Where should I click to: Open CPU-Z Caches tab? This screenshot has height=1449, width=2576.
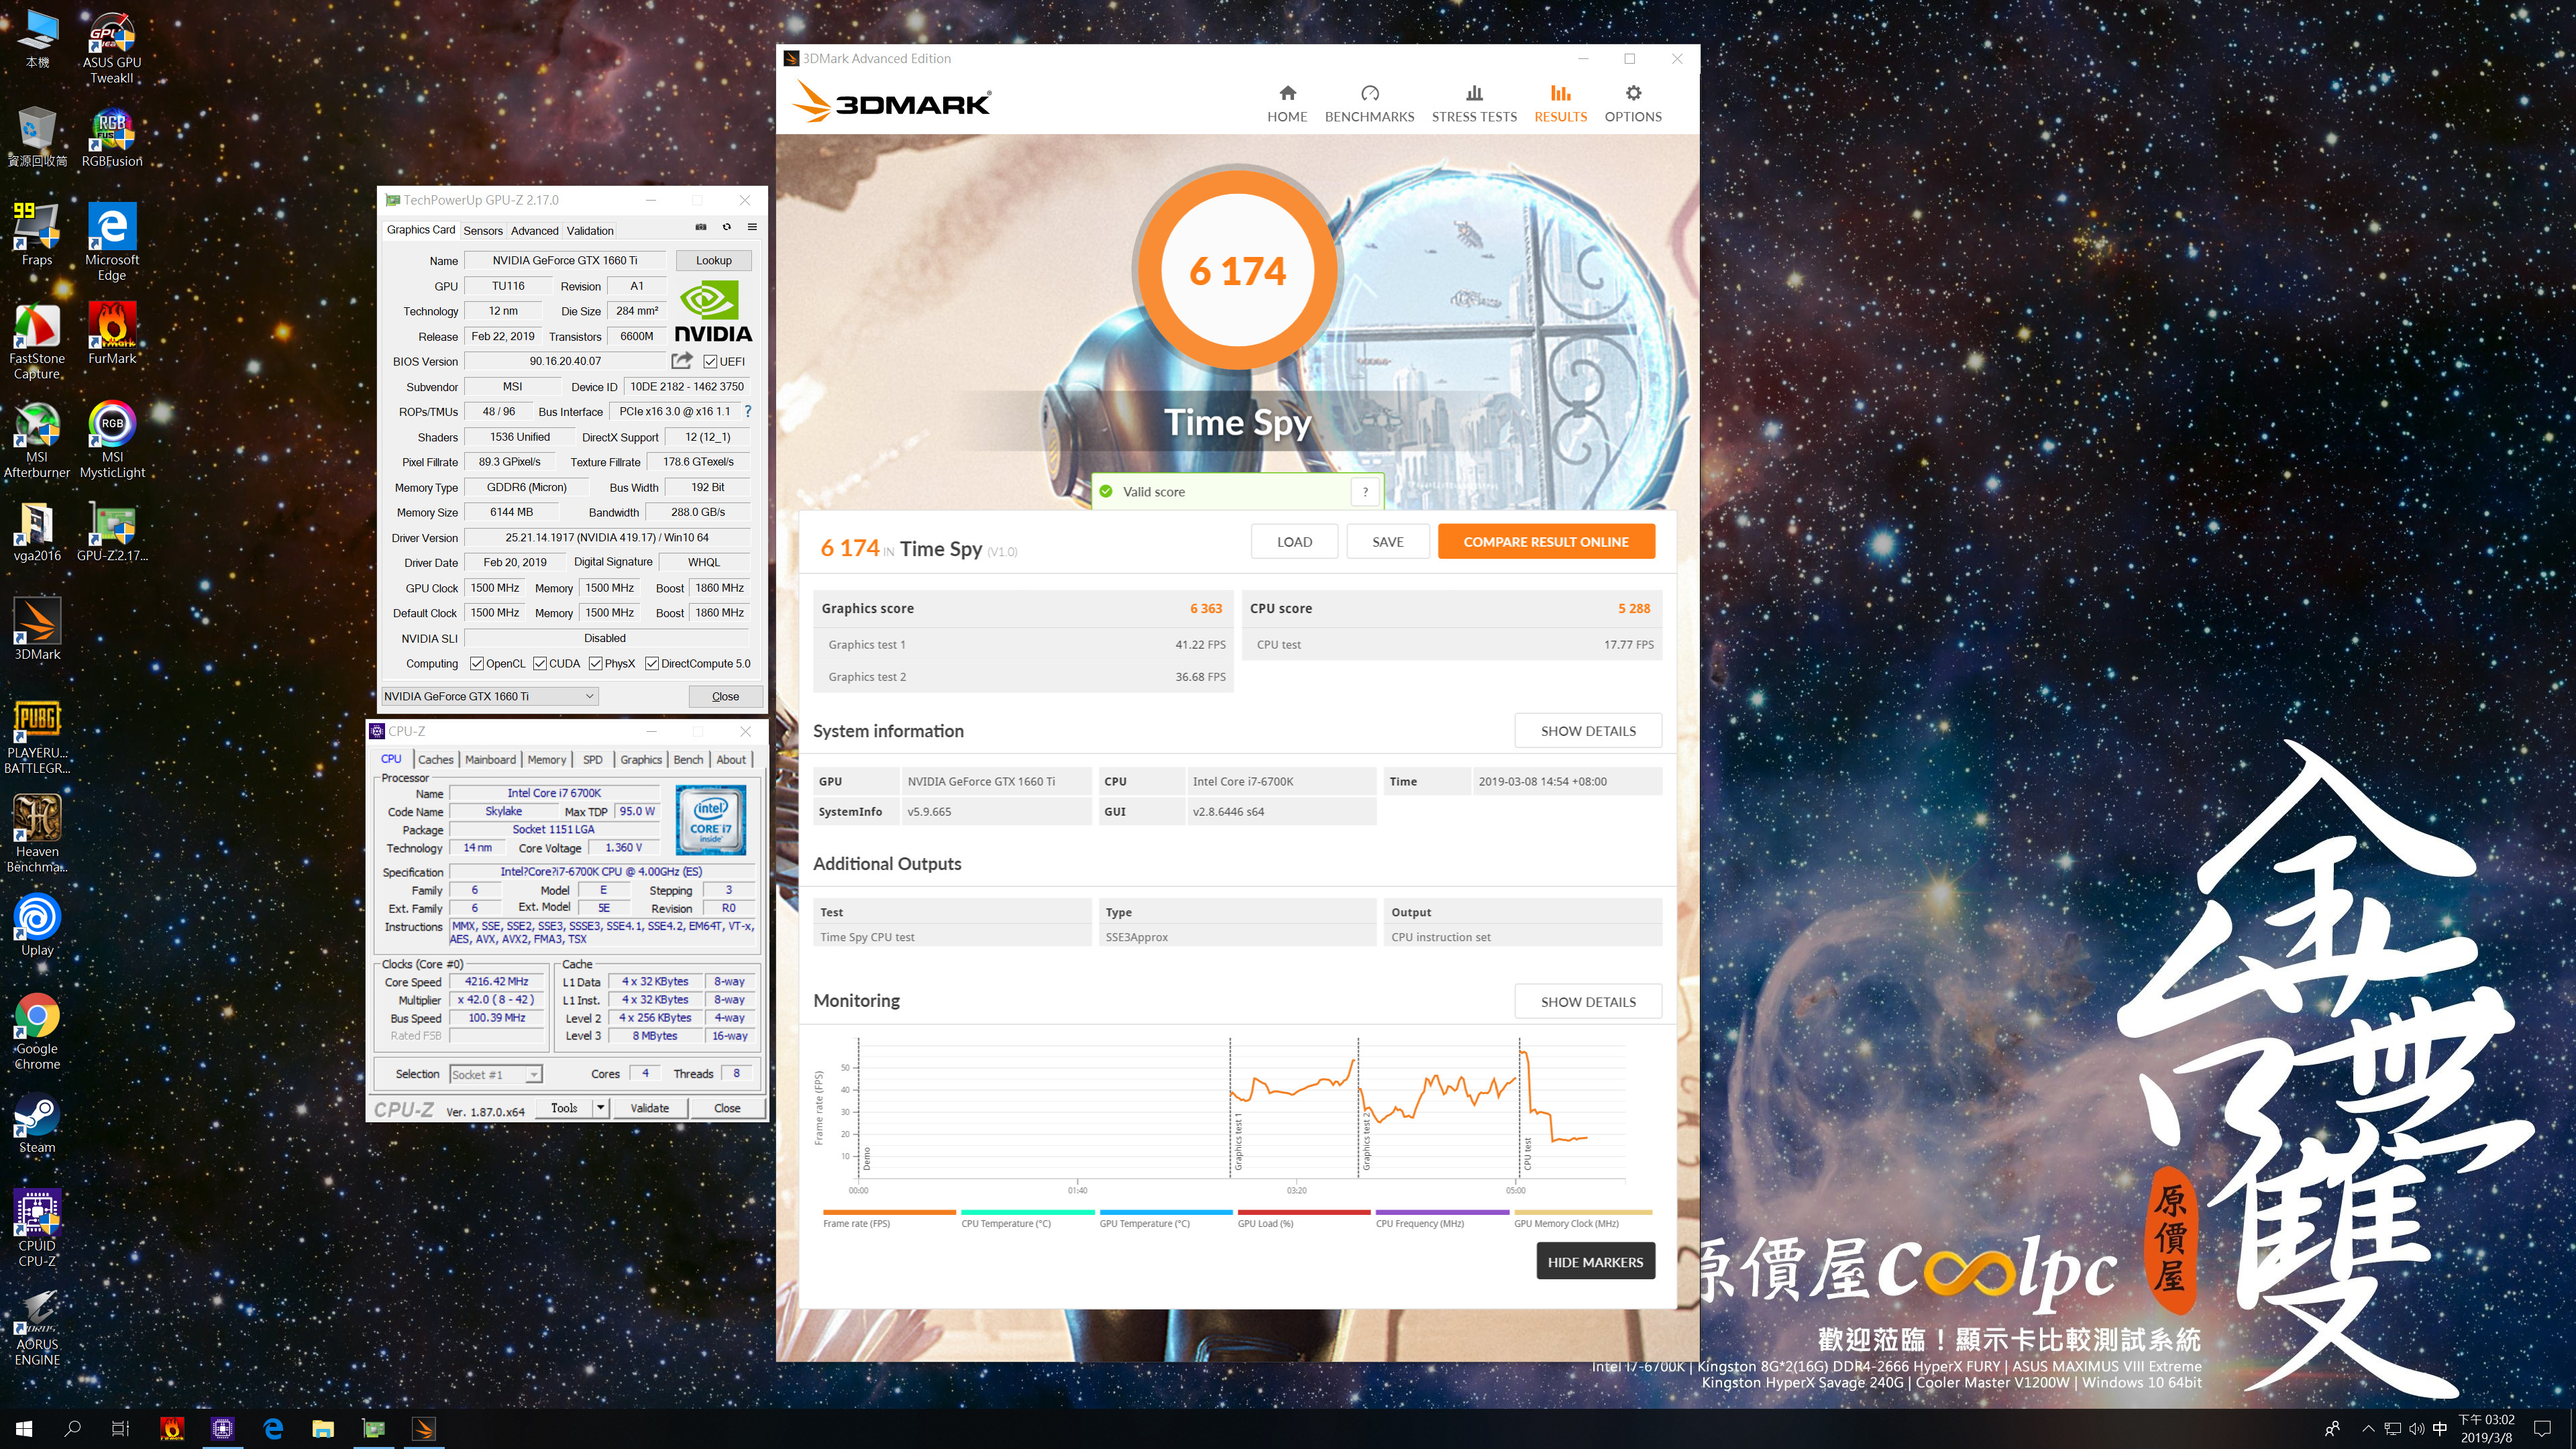click(436, 759)
